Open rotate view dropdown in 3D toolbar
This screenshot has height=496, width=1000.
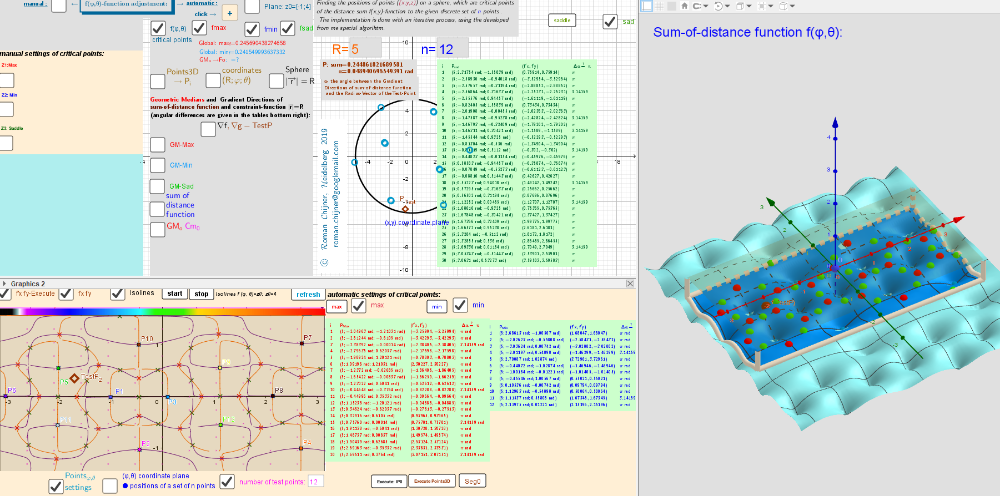pos(728,6)
